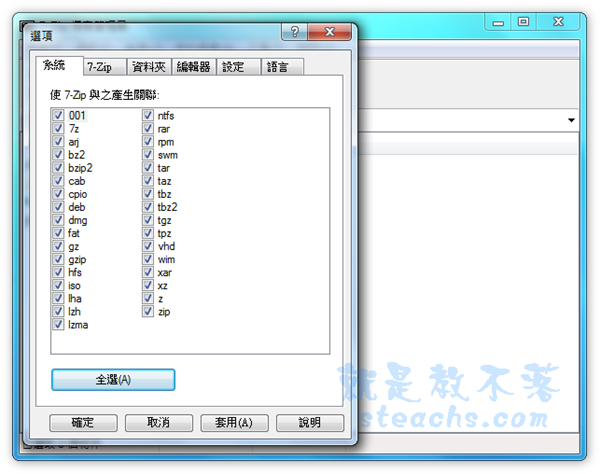
Task: Select the ntfs label in the list
Action: pyautogui.click(x=166, y=116)
